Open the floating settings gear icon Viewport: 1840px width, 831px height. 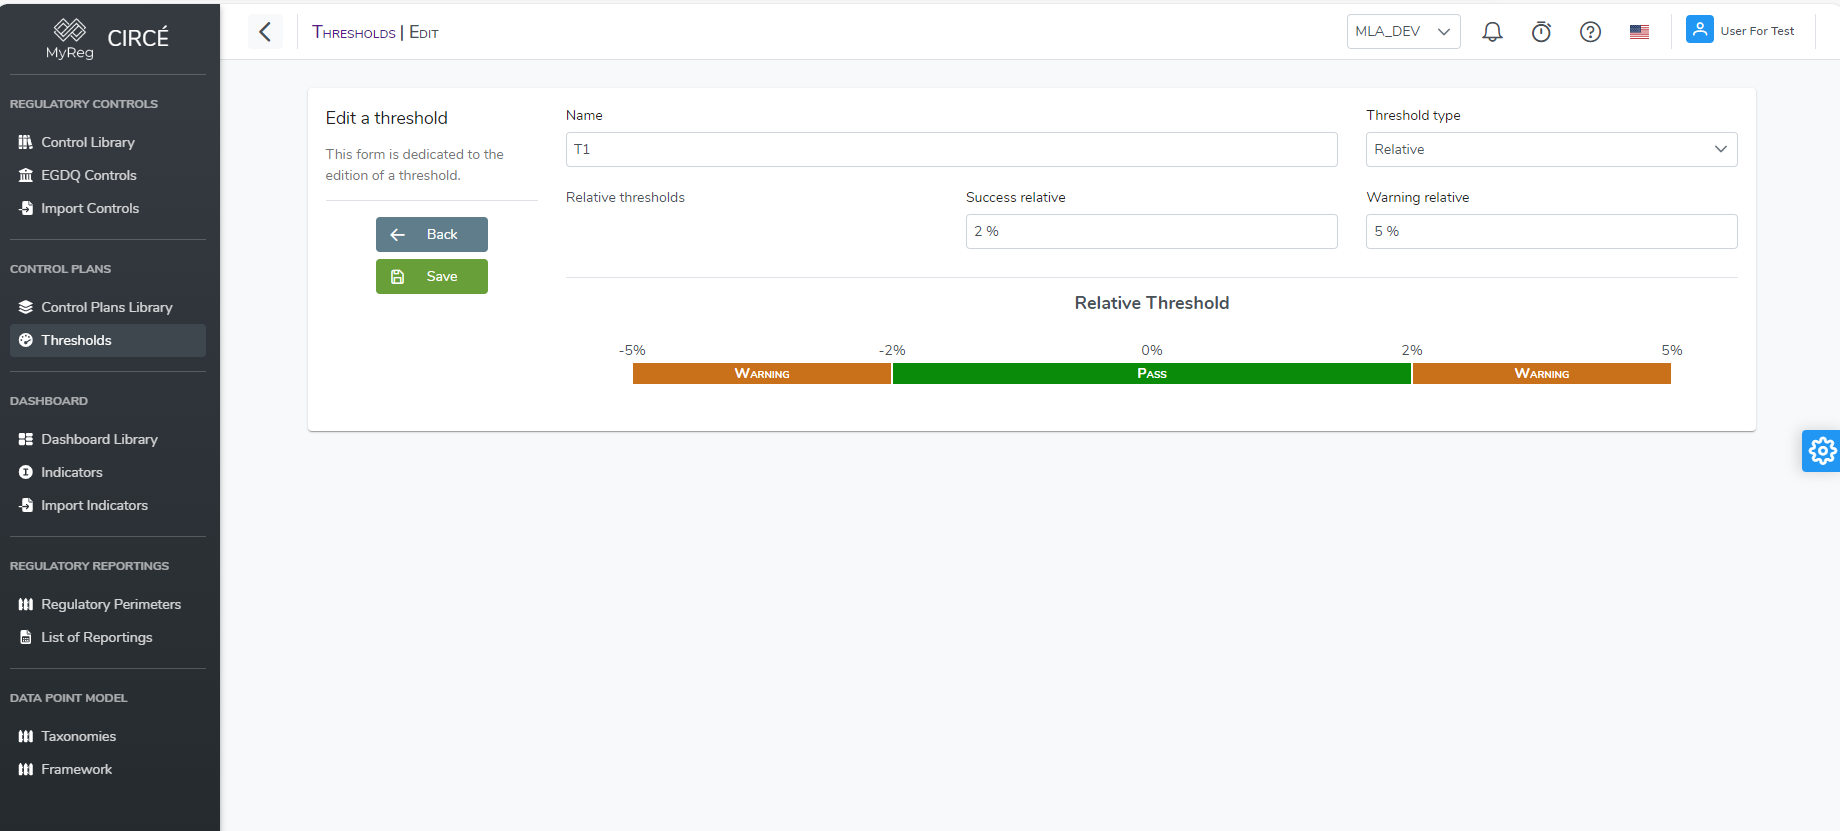click(1822, 451)
